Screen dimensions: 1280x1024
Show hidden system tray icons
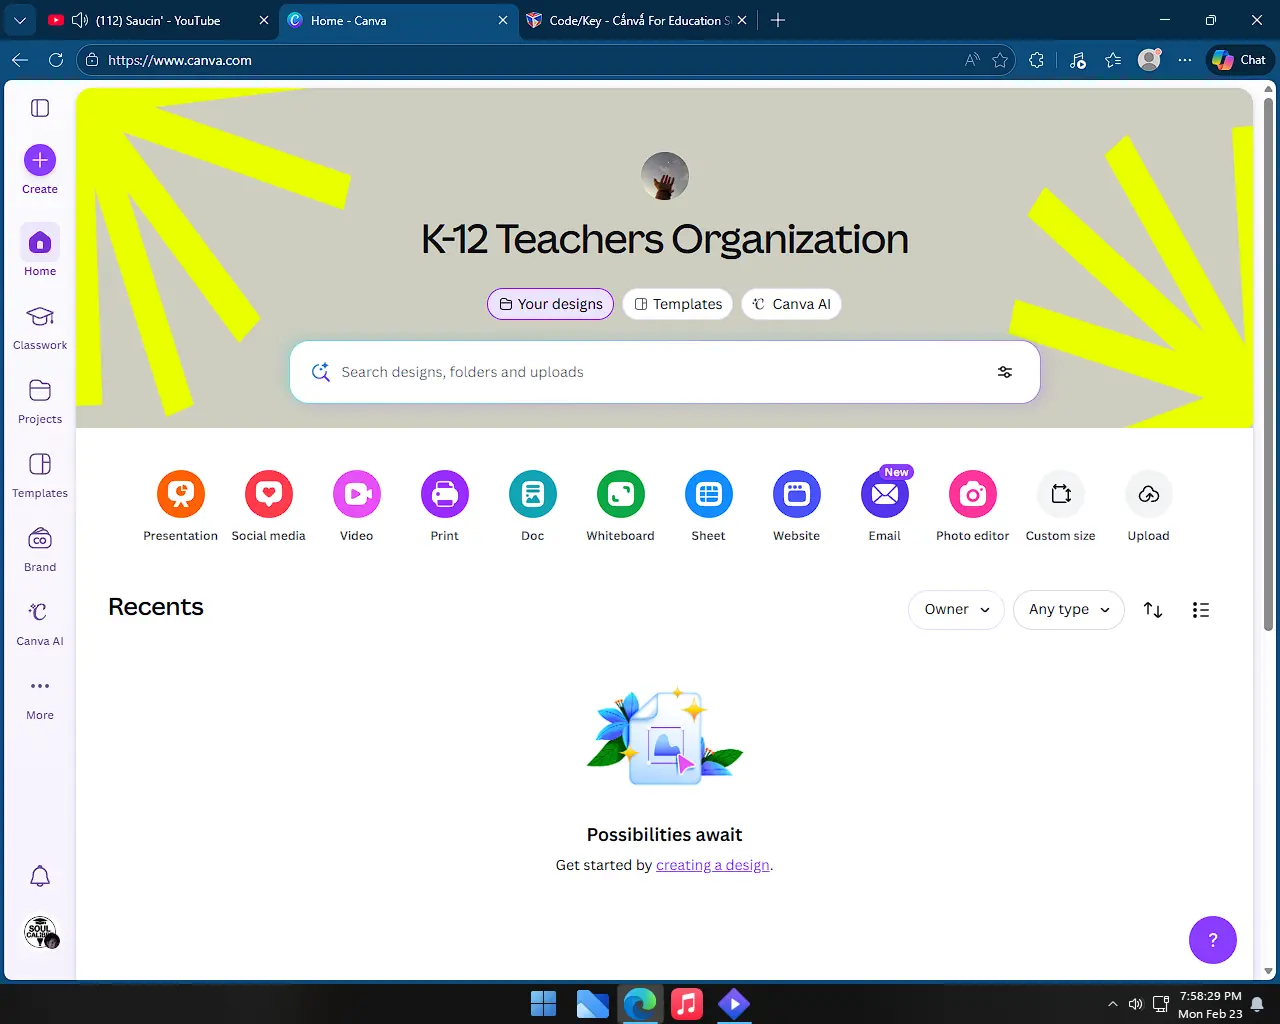tap(1113, 1004)
